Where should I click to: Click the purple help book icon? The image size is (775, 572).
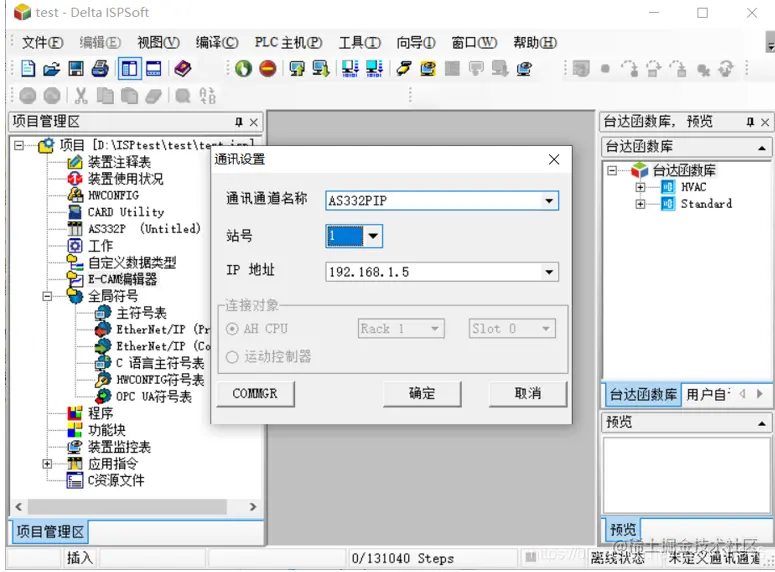tap(182, 68)
